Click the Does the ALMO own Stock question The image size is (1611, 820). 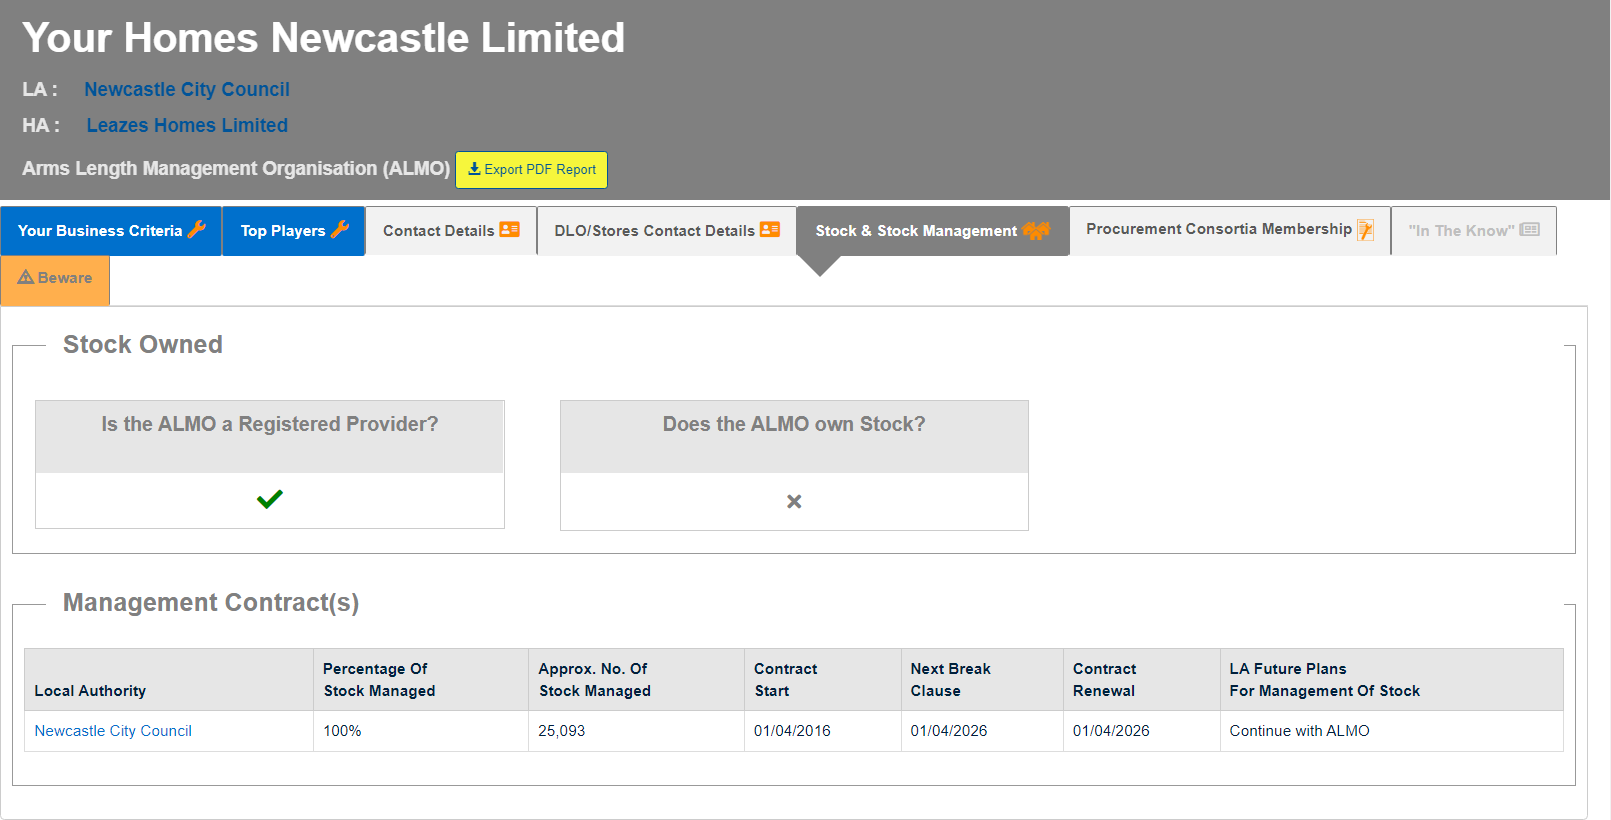click(x=794, y=424)
